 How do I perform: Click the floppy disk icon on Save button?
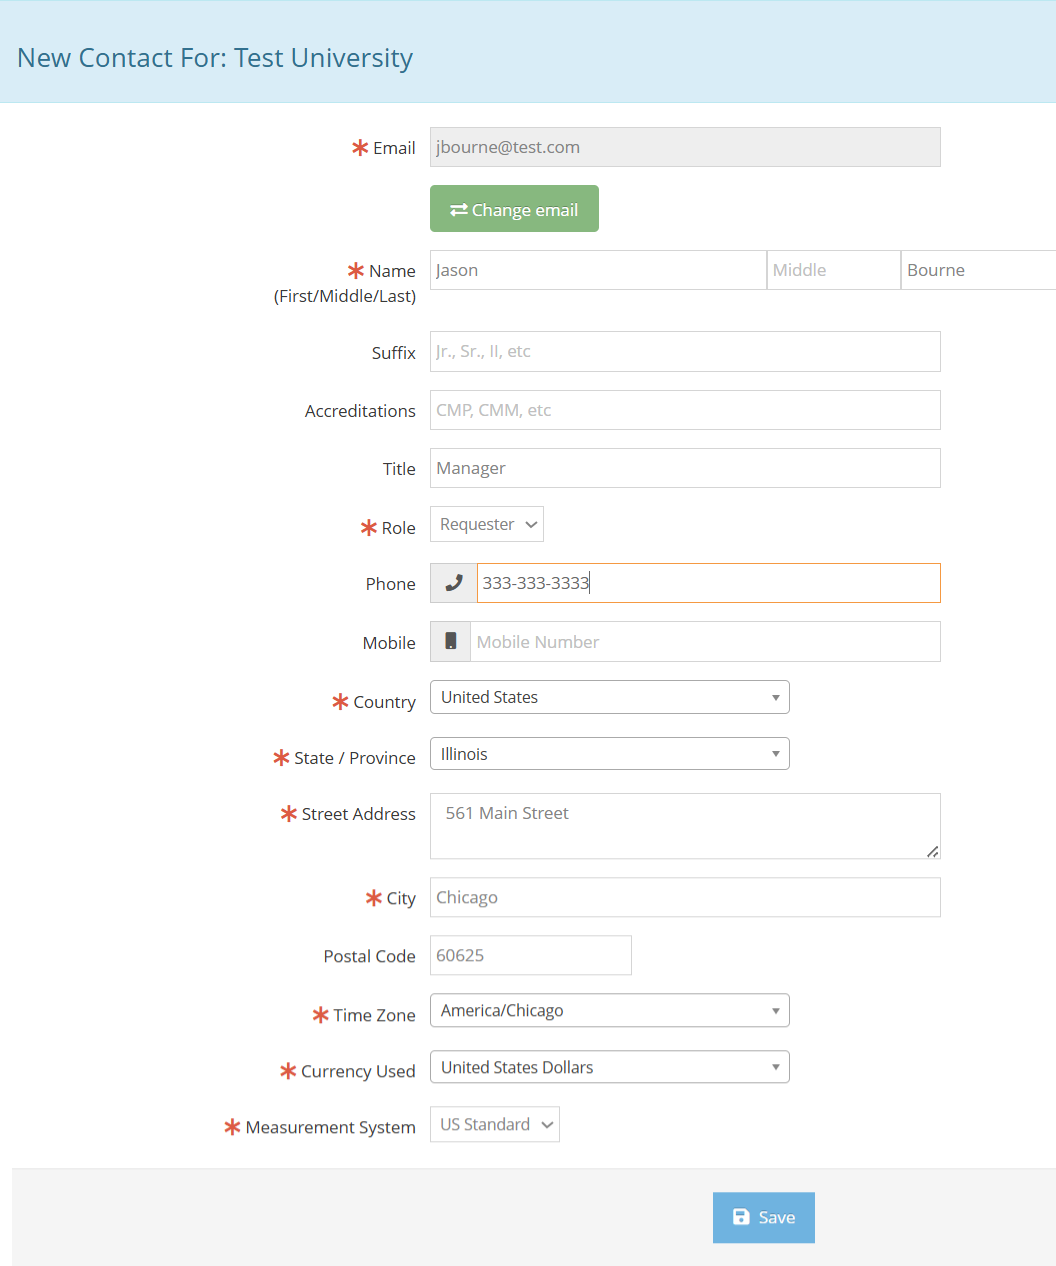(x=740, y=1217)
